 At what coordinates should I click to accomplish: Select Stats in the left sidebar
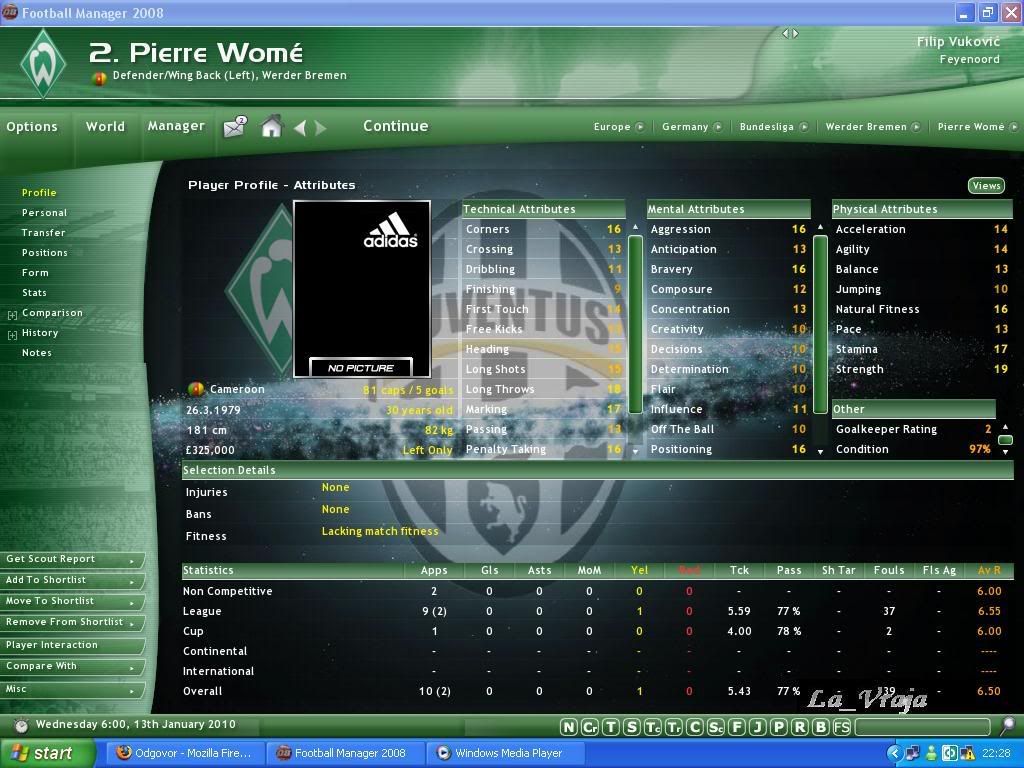click(x=34, y=293)
